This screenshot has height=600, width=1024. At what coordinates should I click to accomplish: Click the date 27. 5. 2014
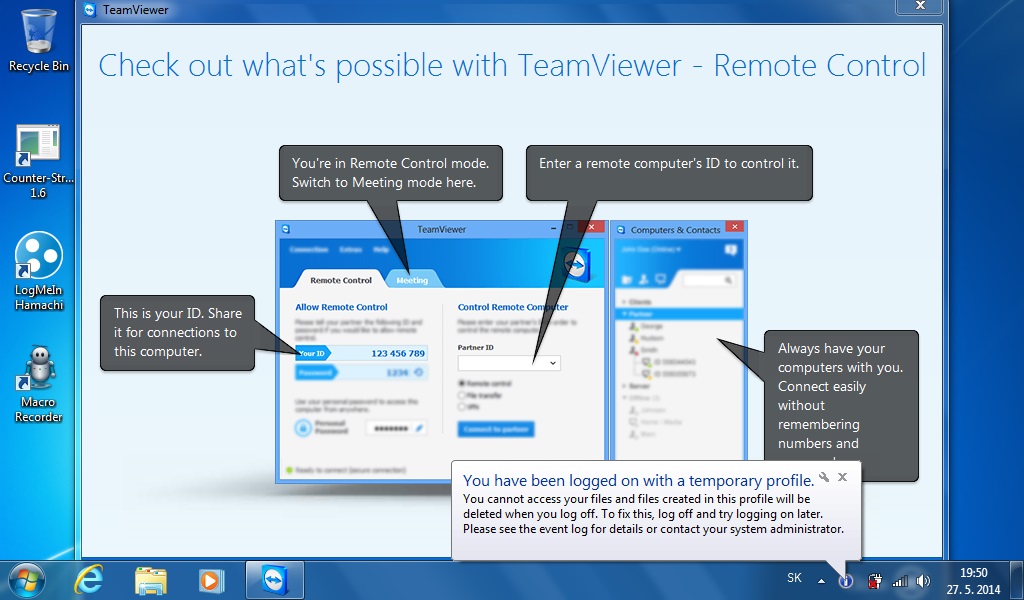pyautogui.click(x=973, y=590)
